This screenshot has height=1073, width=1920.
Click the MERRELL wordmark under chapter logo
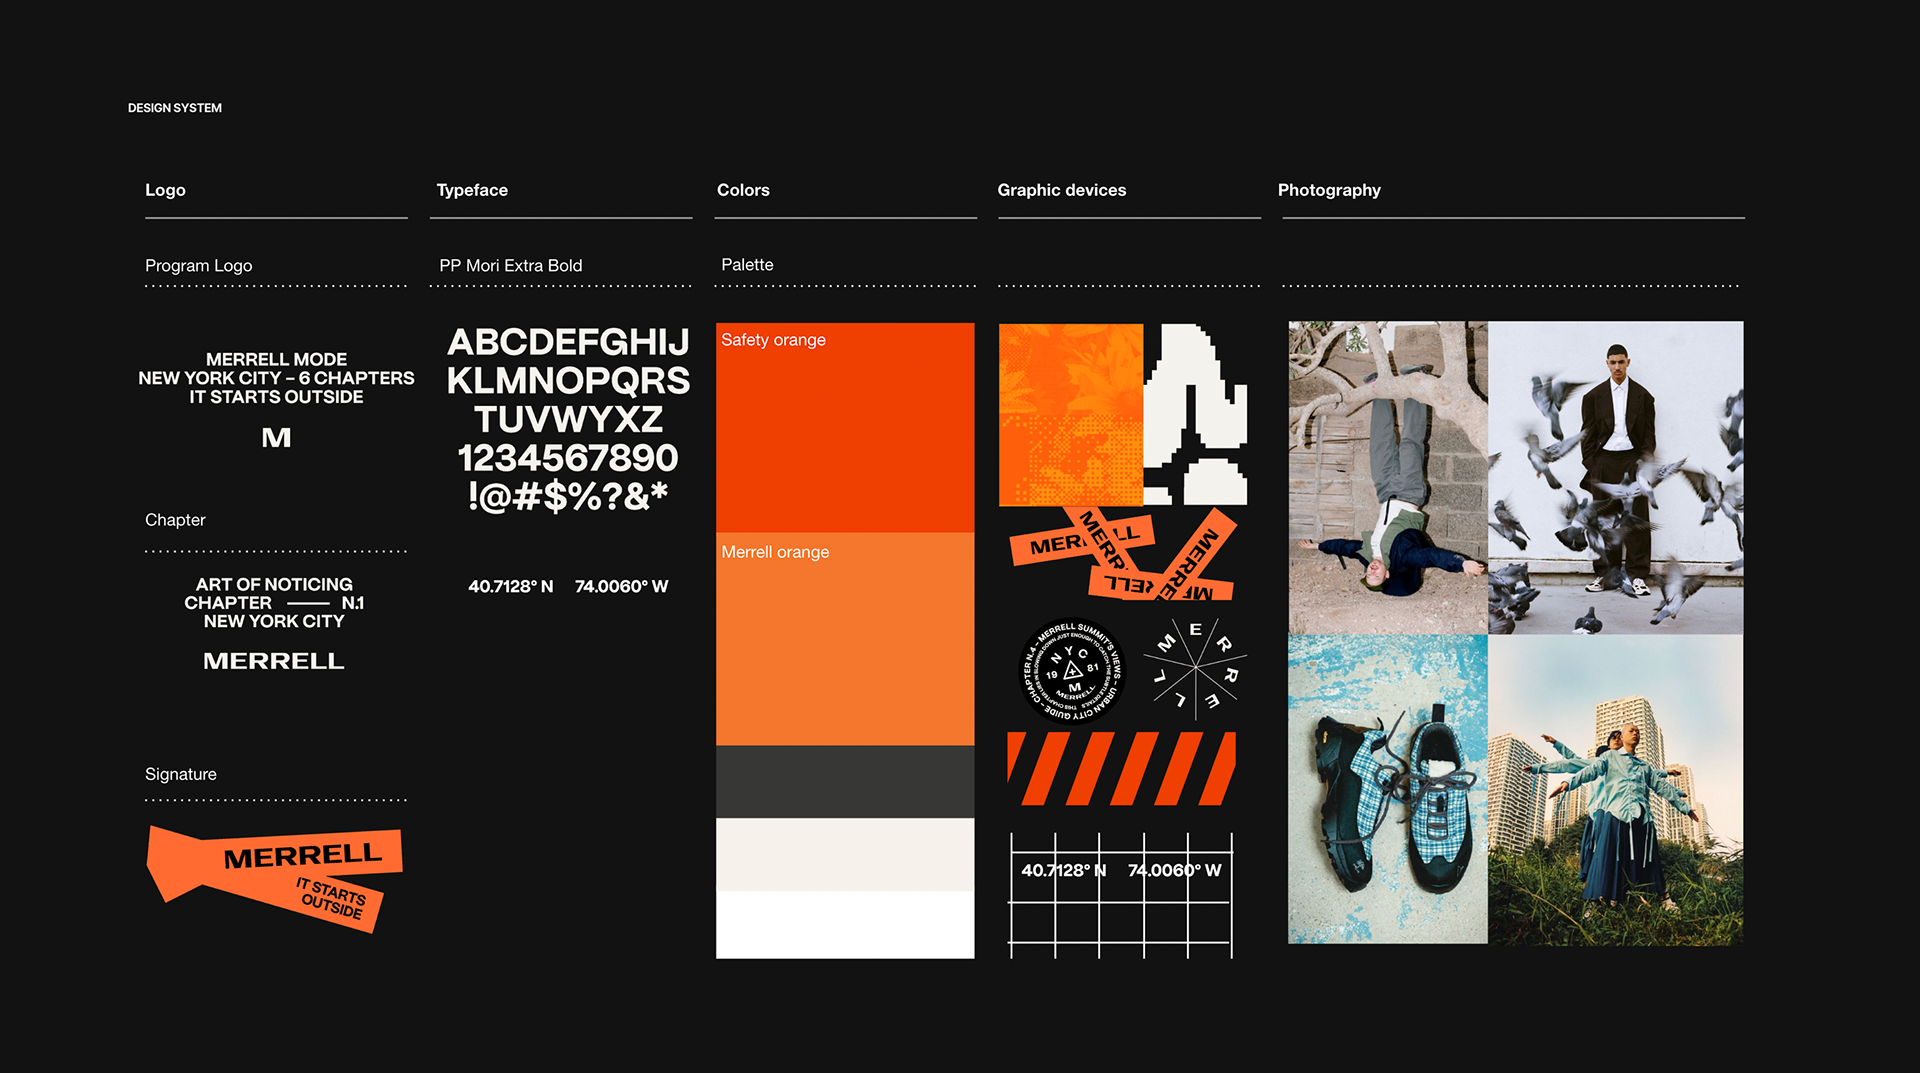[273, 661]
